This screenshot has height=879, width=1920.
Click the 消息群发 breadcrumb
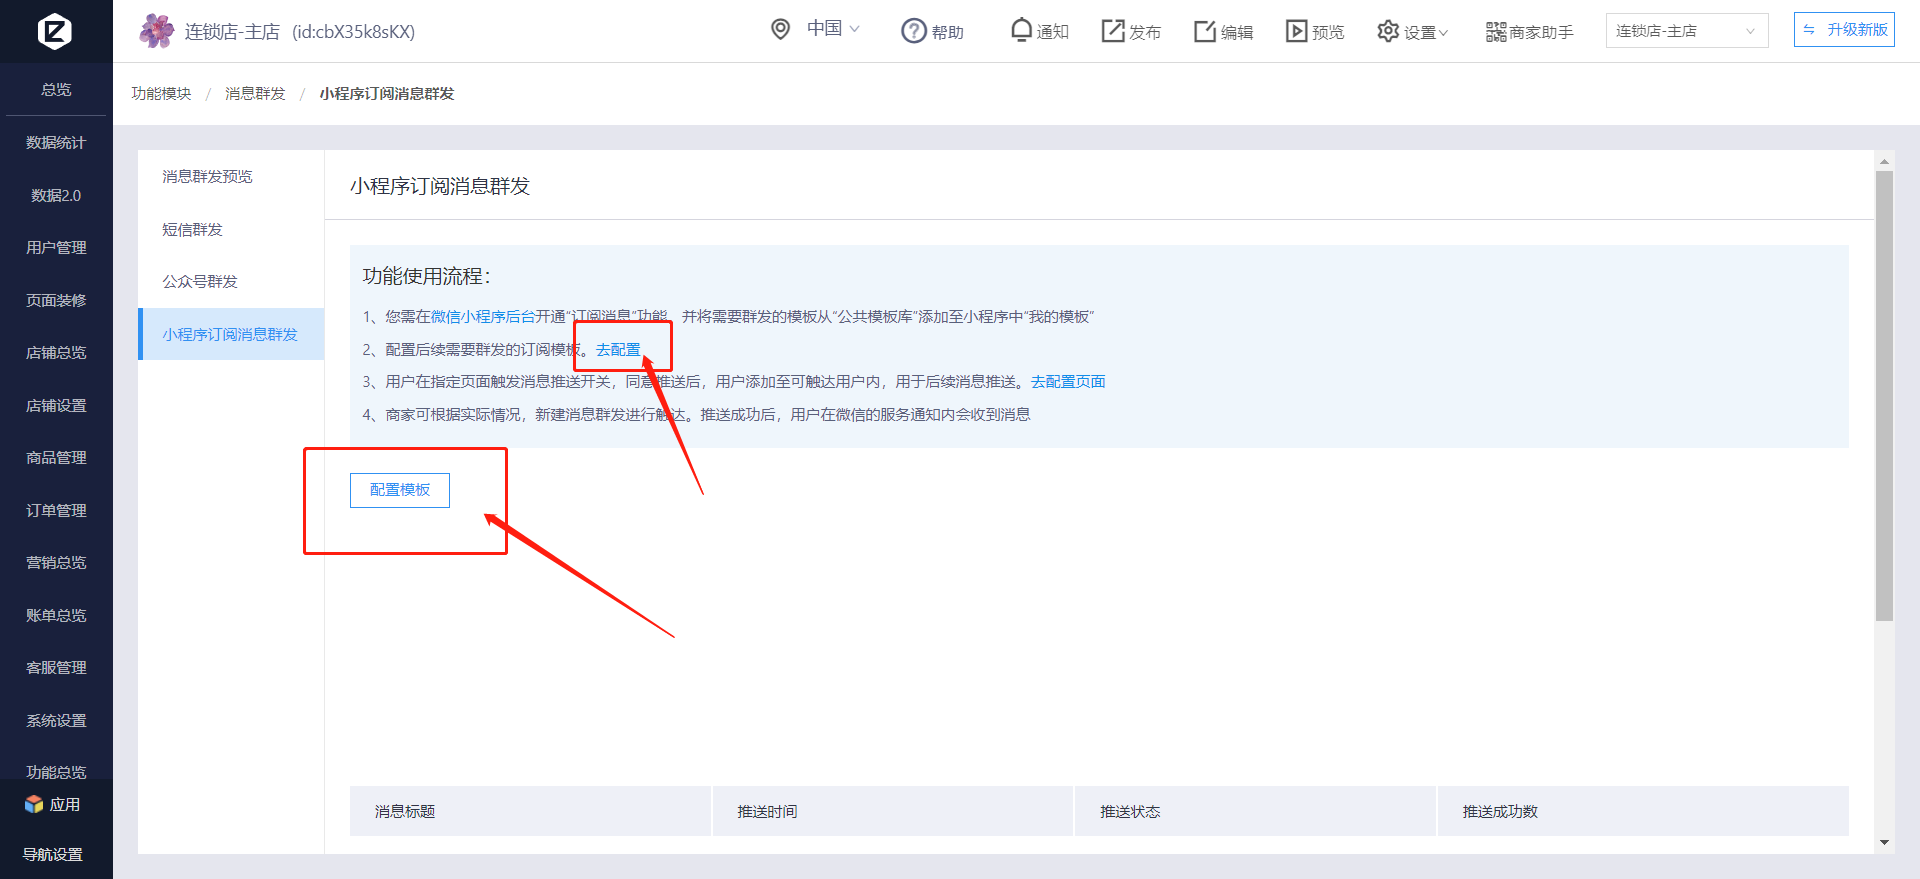(x=255, y=93)
